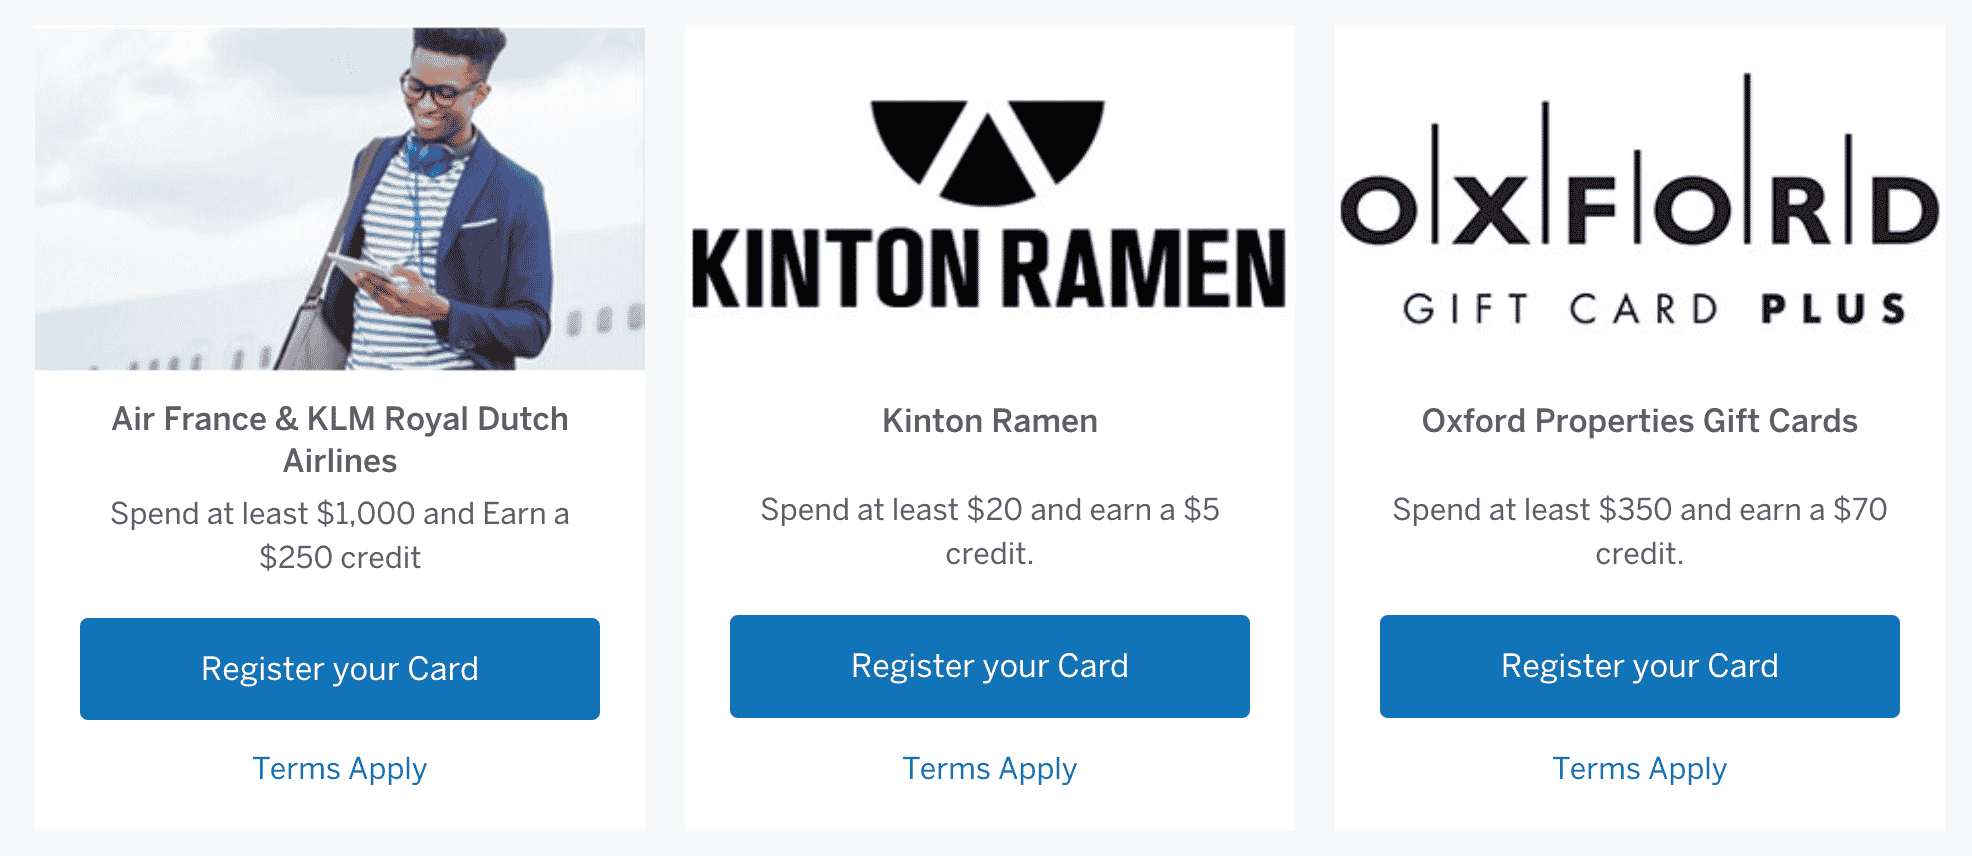Open Terms Apply under Air France offer

[340, 768]
